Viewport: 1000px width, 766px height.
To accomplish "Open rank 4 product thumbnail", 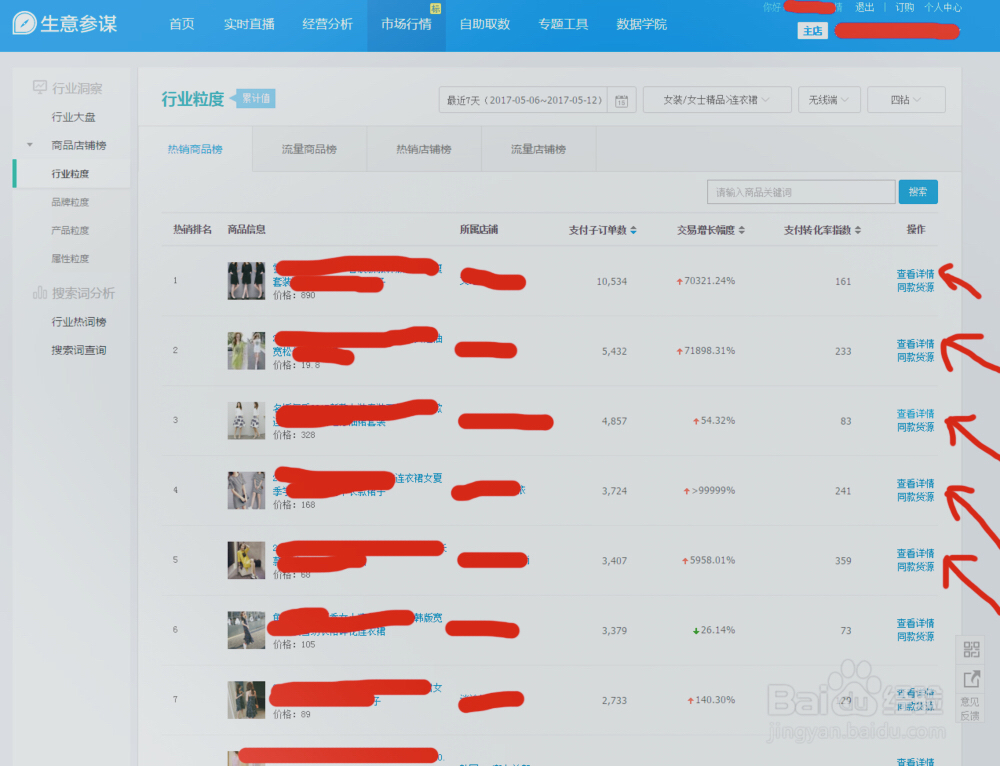I will coord(246,490).
